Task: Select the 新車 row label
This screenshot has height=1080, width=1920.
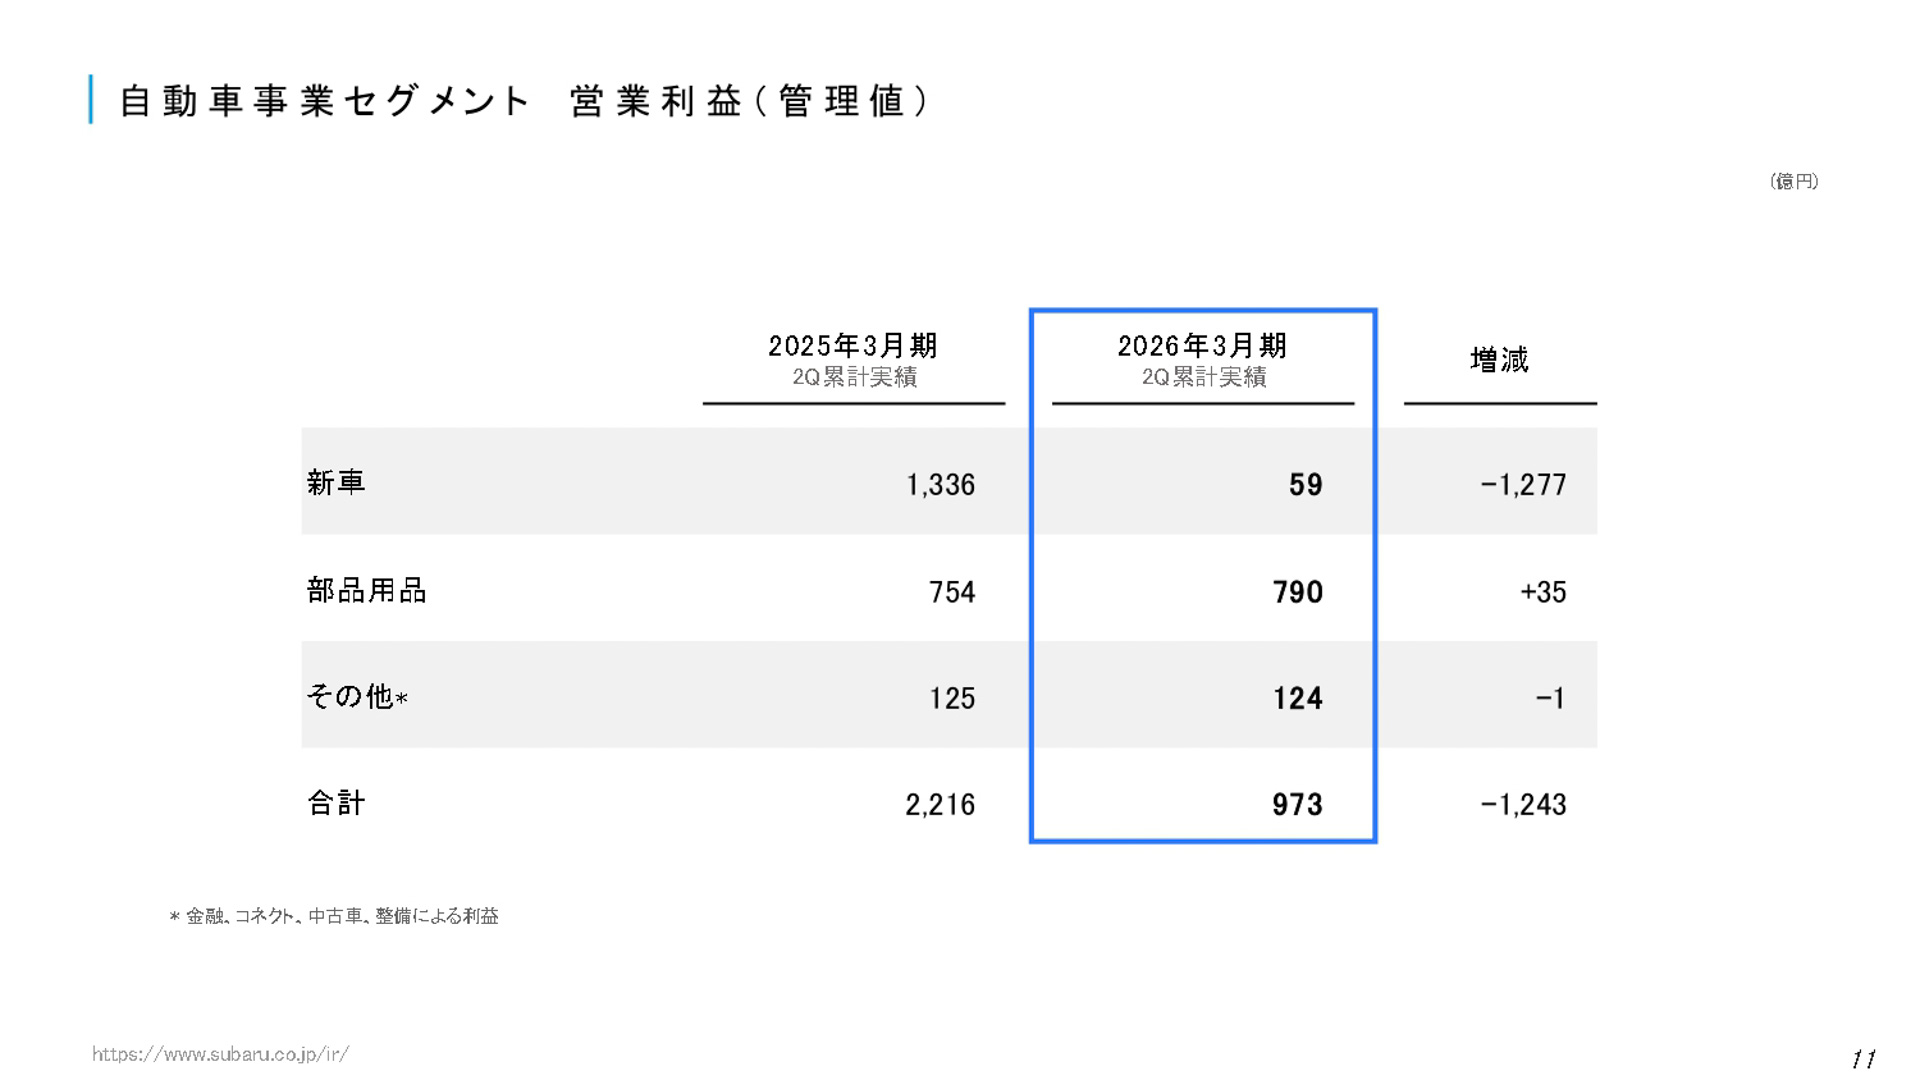Action: [x=335, y=483]
